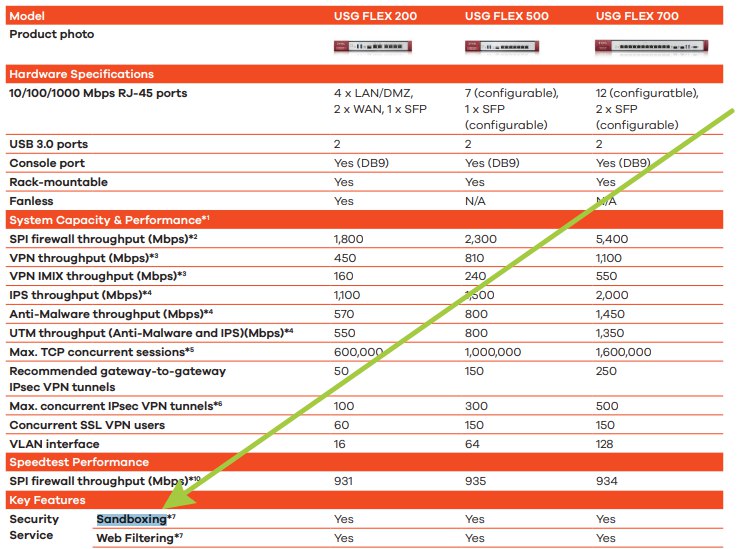The width and height of the screenshot is (749, 549).
Task: Click the highlighted 'Sandboxing' feature label
Action: [131, 519]
